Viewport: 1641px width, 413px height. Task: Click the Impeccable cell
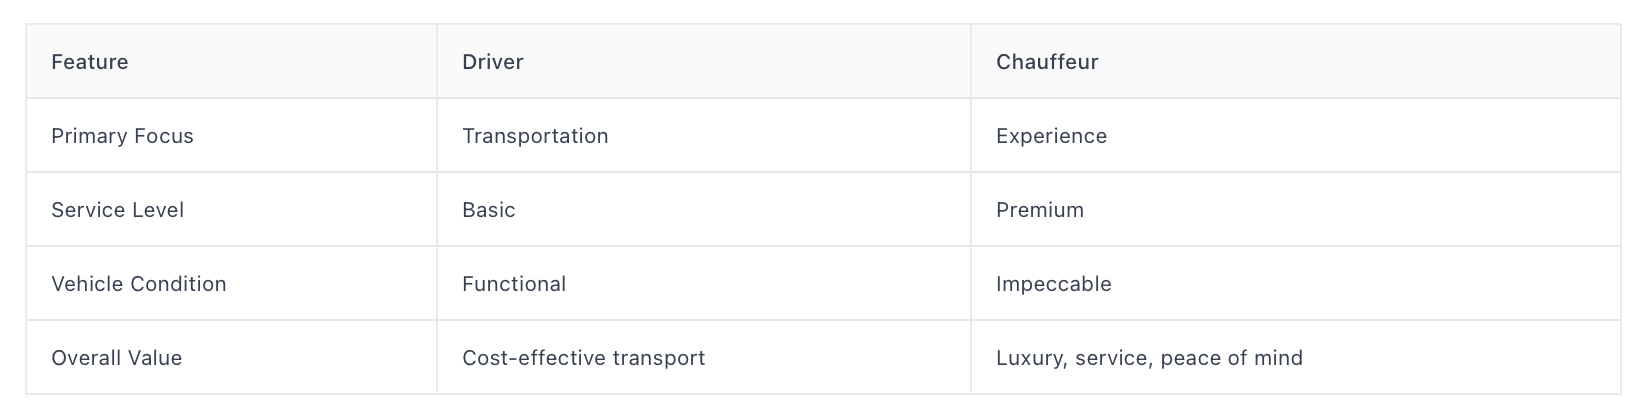pos(1296,284)
